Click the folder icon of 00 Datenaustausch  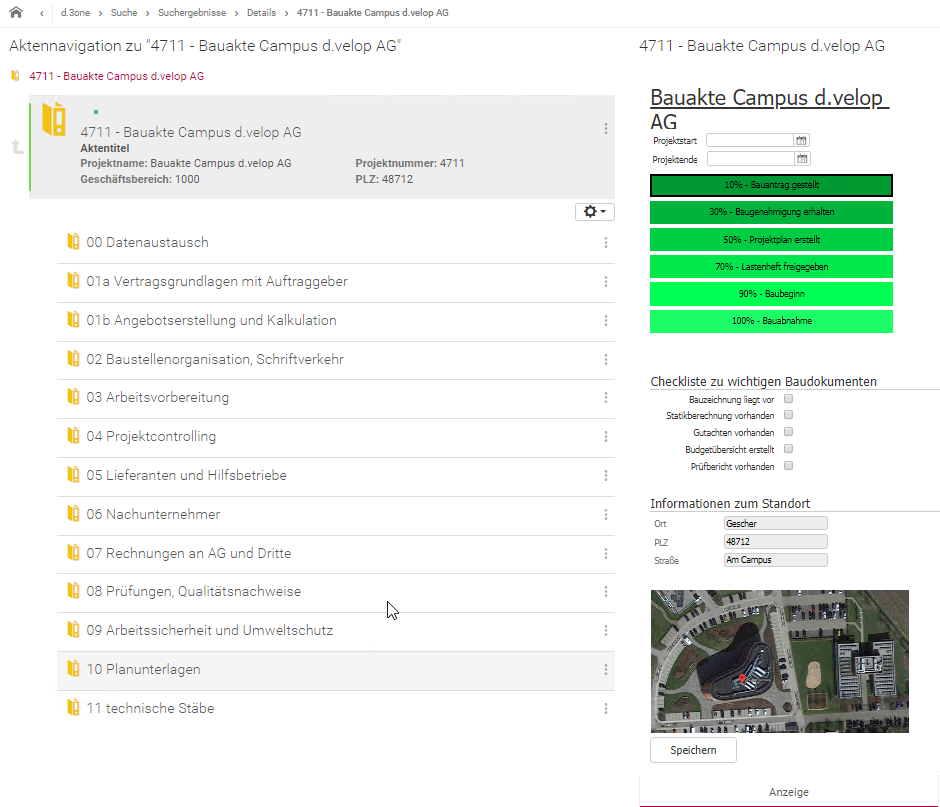tap(73, 242)
